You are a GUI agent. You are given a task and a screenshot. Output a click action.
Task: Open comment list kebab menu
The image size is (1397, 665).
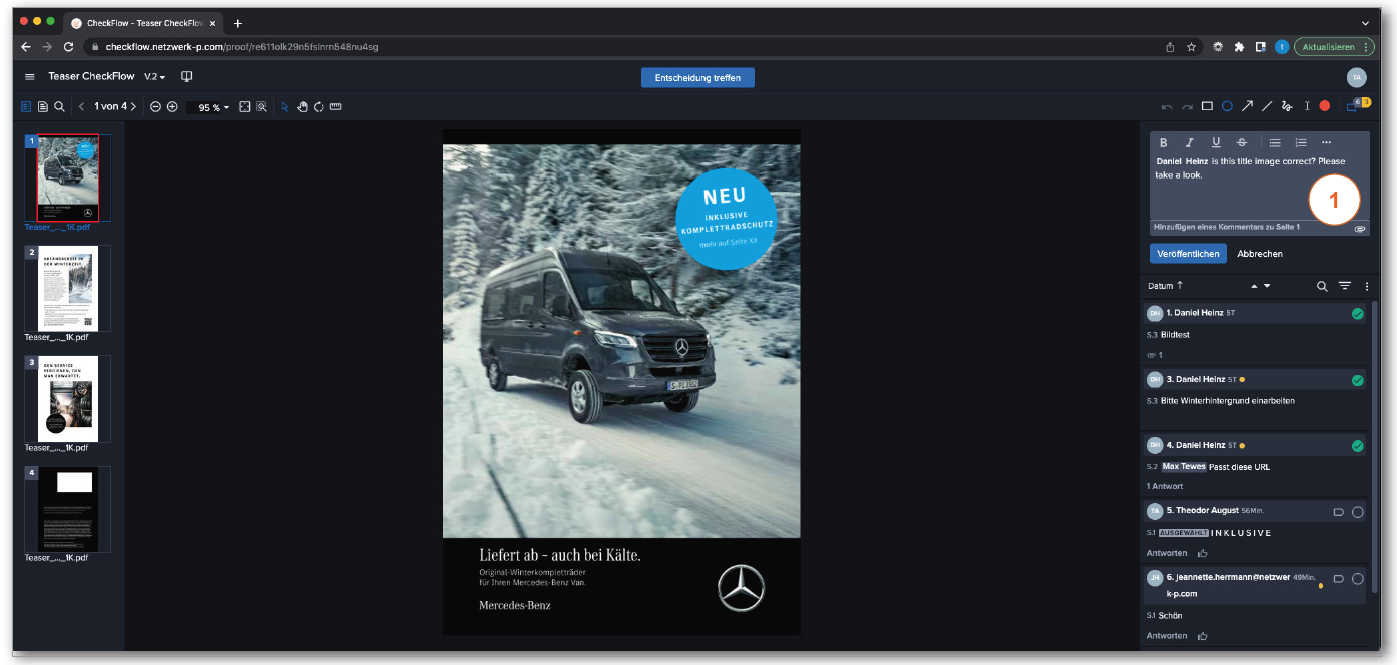pos(1366,286)
